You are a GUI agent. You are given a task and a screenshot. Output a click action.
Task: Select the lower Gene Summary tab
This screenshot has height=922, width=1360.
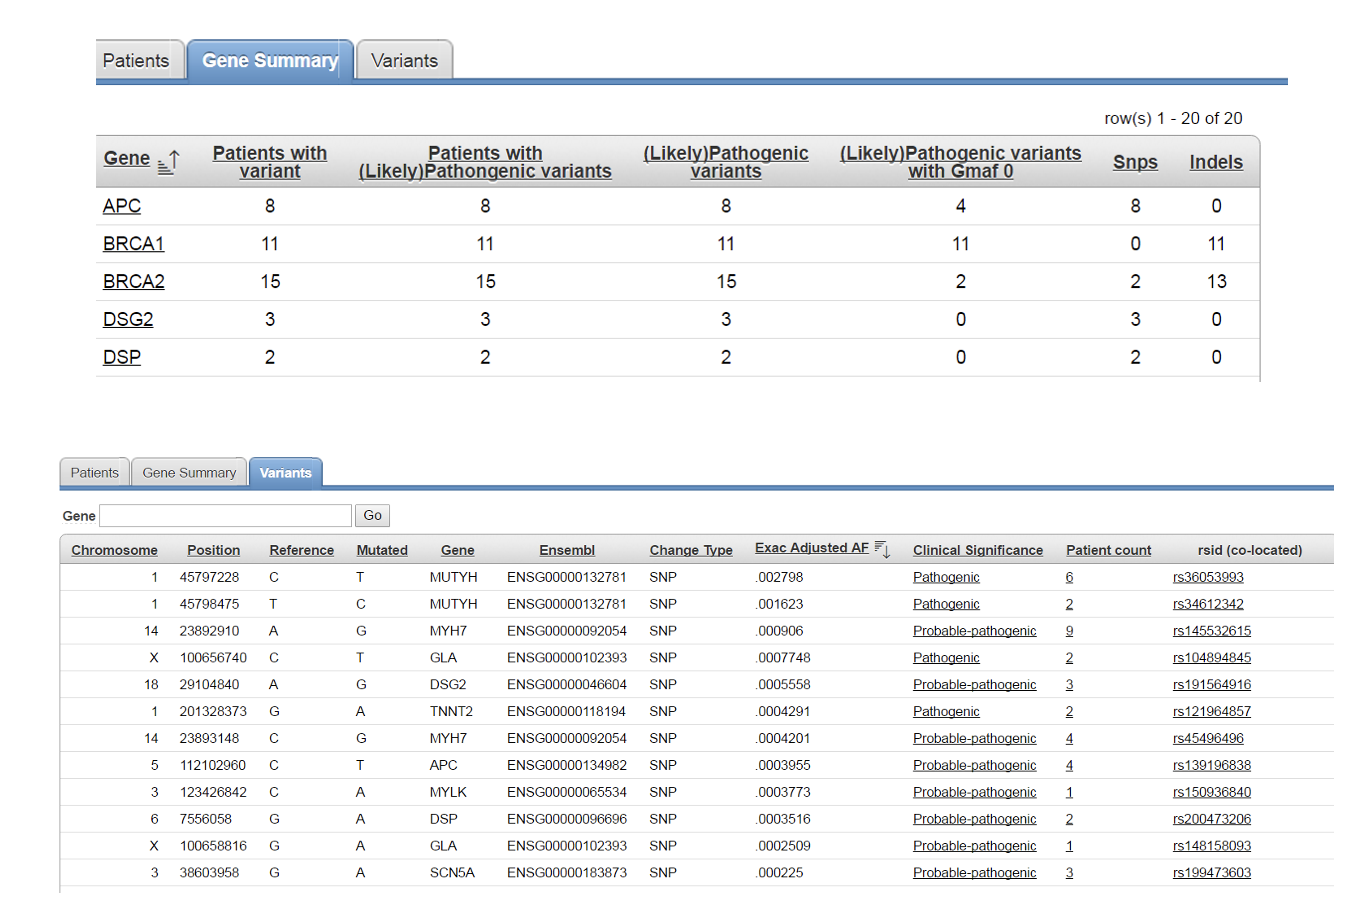[189, 473]
